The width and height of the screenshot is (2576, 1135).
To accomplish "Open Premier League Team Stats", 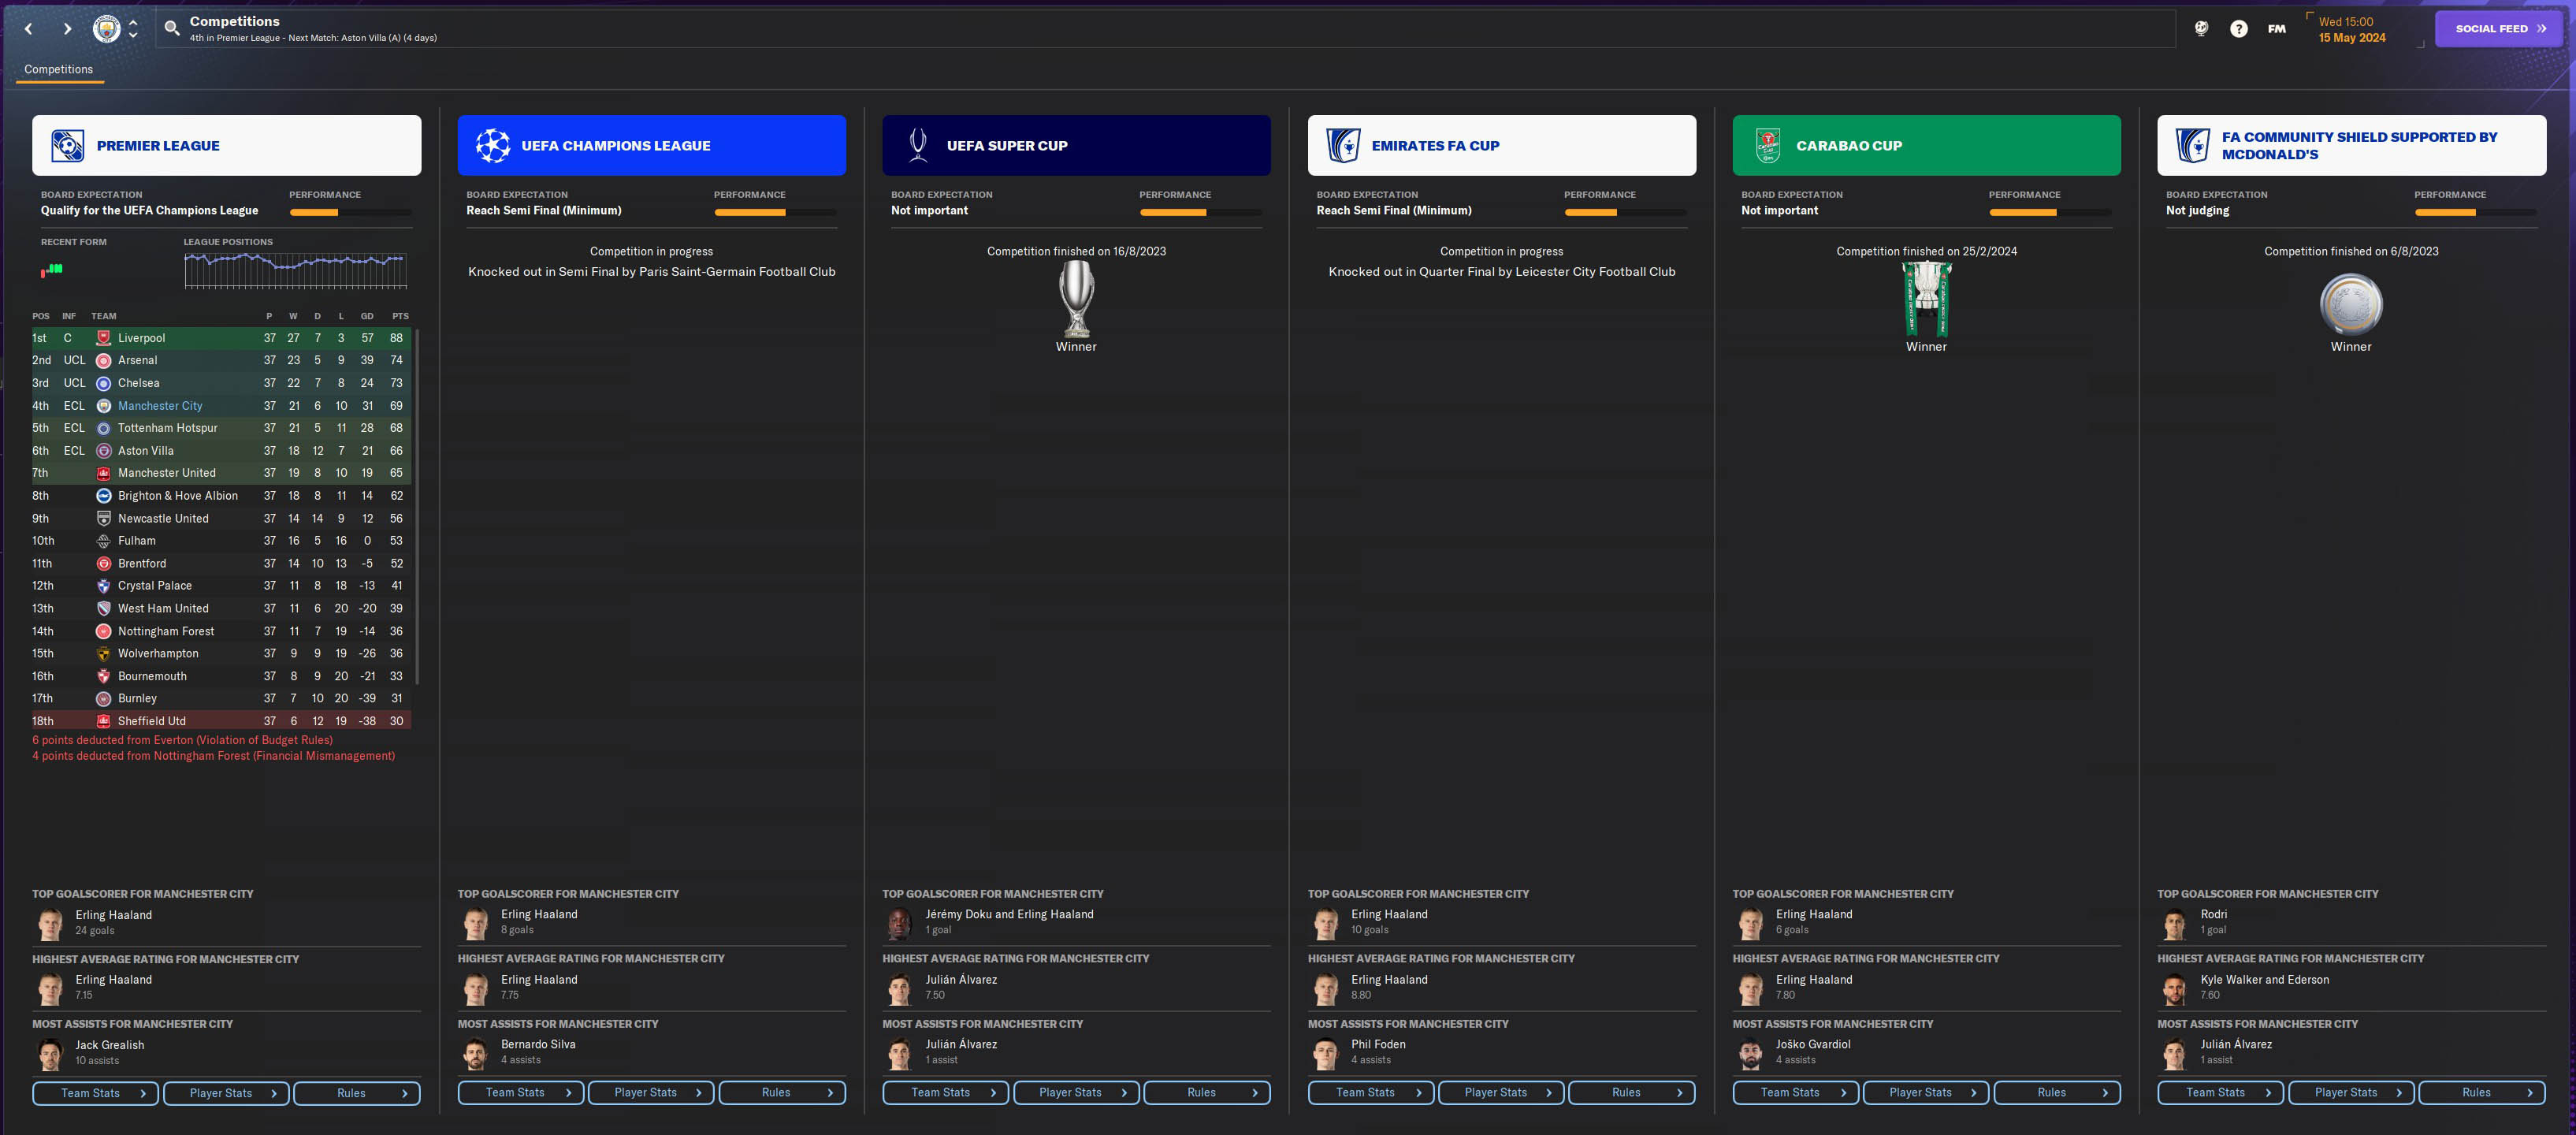I will (x=95, y=1093).
